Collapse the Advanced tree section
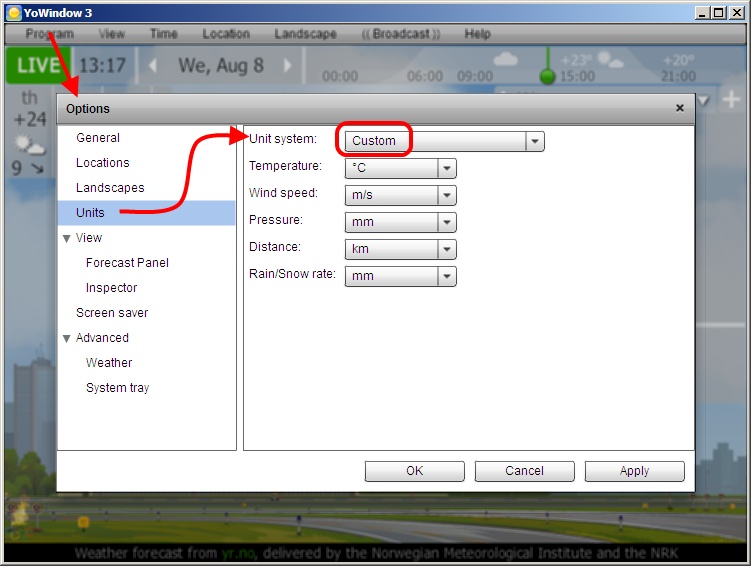The height and width of the screenshot is (566, 751). click(x=67, y=339)
